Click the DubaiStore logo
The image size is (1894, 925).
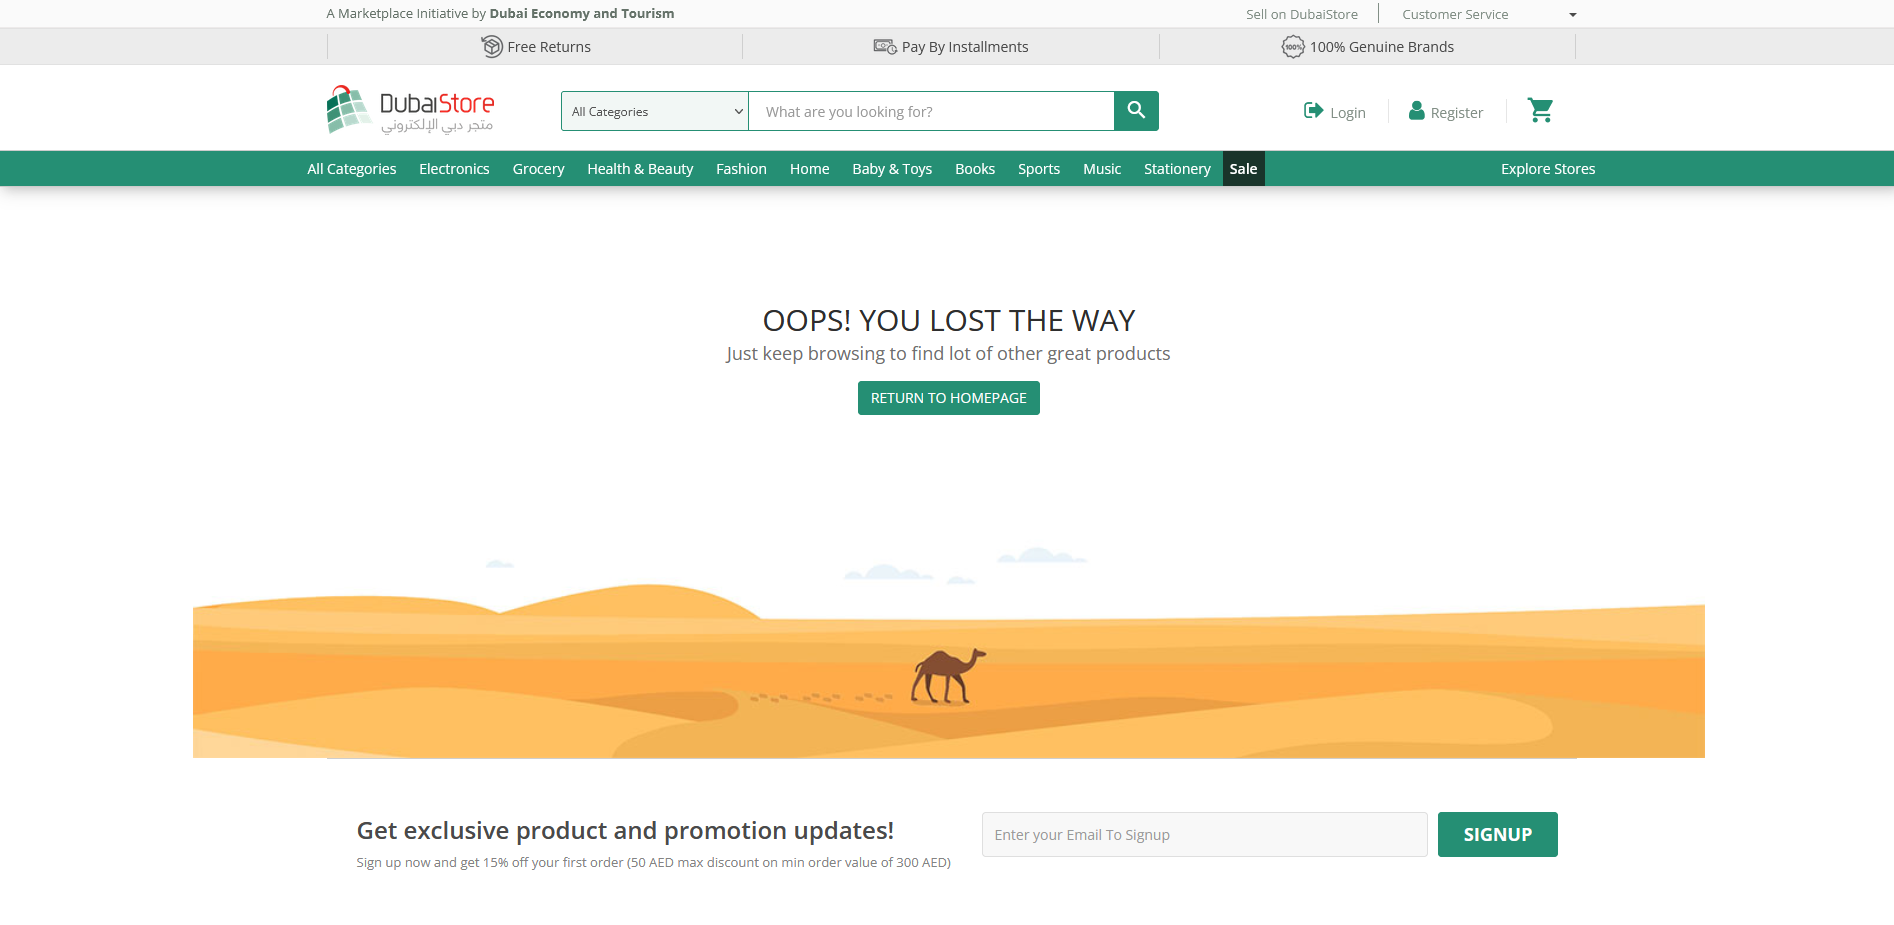click(410, 110)
